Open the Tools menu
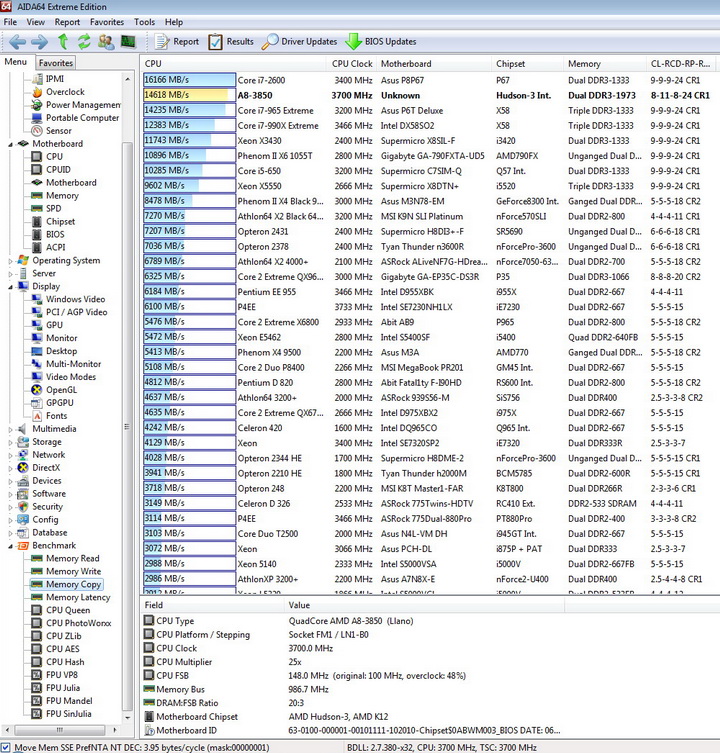This screenshot has height=753, width=720. click(x=144, y=22)
